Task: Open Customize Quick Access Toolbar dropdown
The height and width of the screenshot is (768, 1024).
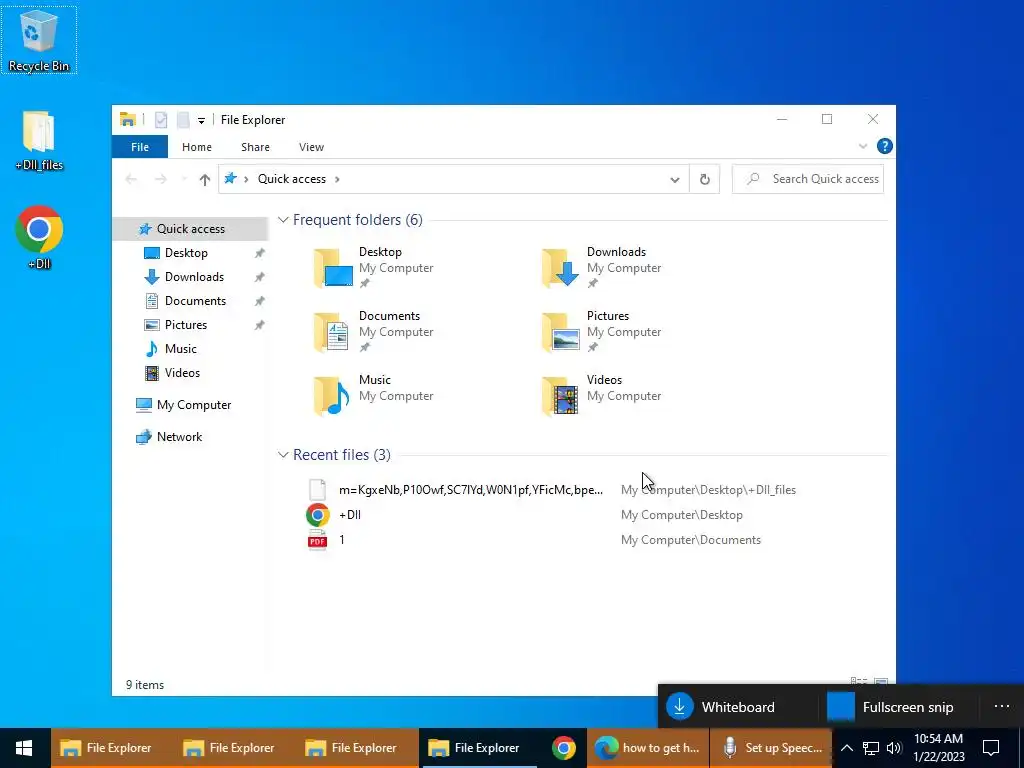Action: pyautogui.click(x=201, y=120)
